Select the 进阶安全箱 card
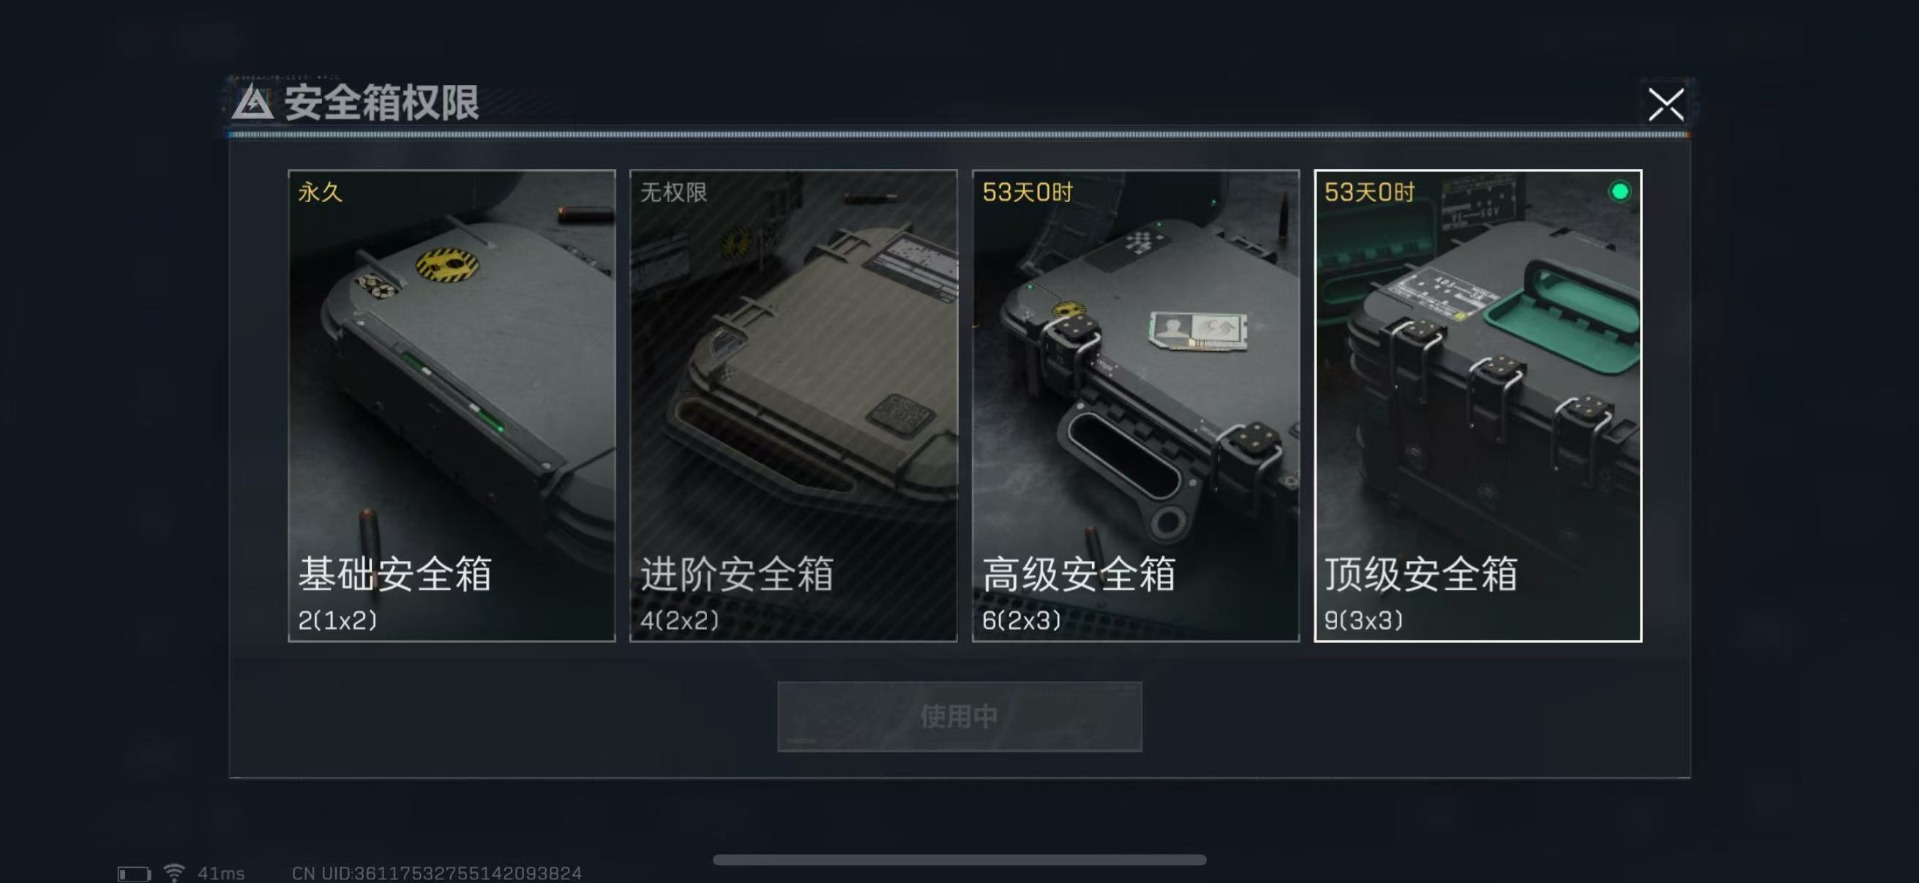This screenshot has height=883, width=1919. tap(793, 405)
